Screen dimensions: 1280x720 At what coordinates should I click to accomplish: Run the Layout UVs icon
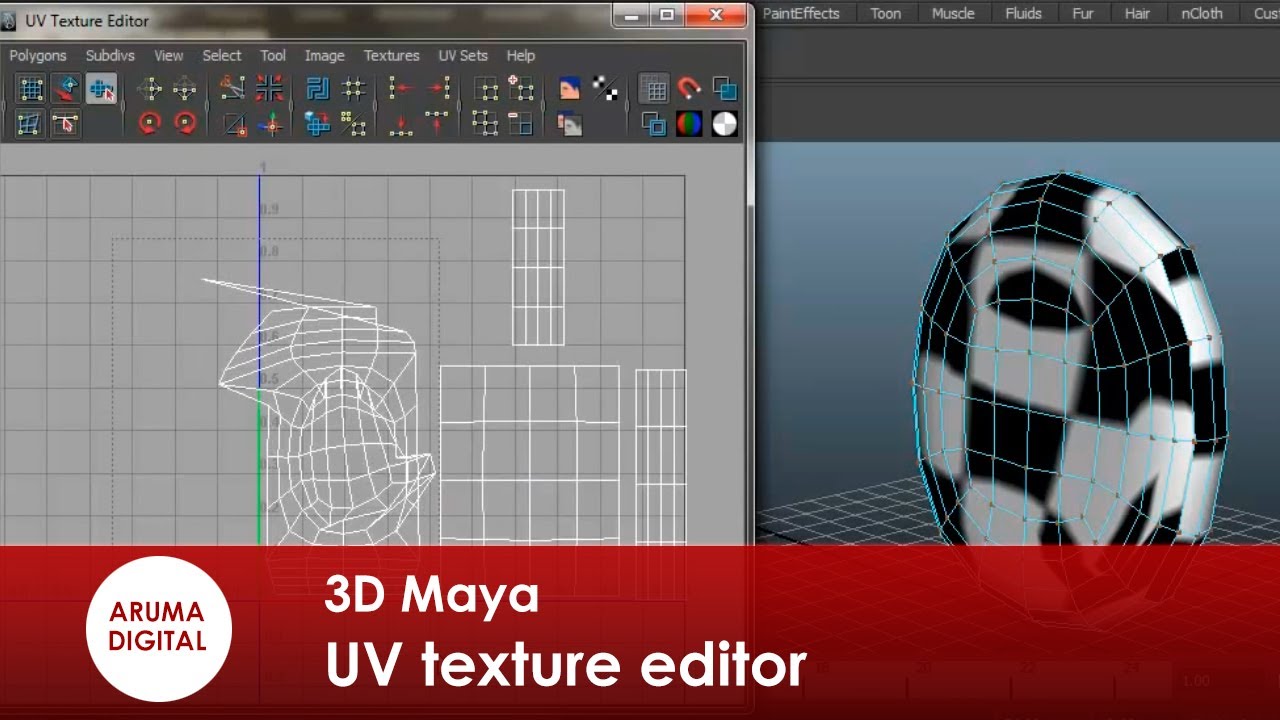(318, 89)
